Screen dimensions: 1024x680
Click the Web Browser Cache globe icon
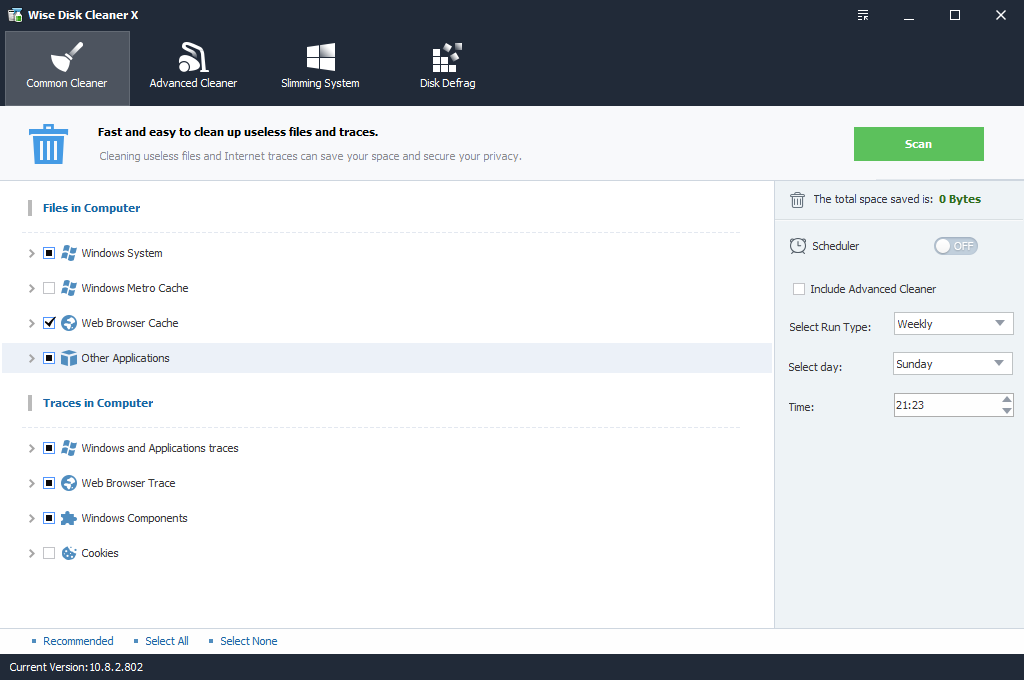[x=69, y=323]
